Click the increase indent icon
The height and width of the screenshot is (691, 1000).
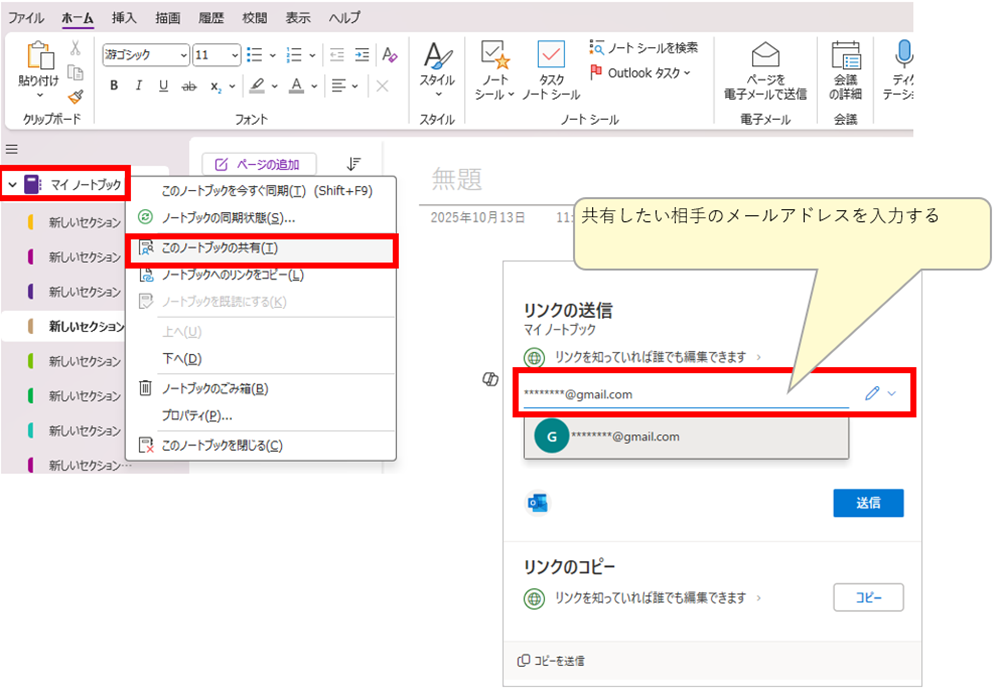(x=361, y=54)
